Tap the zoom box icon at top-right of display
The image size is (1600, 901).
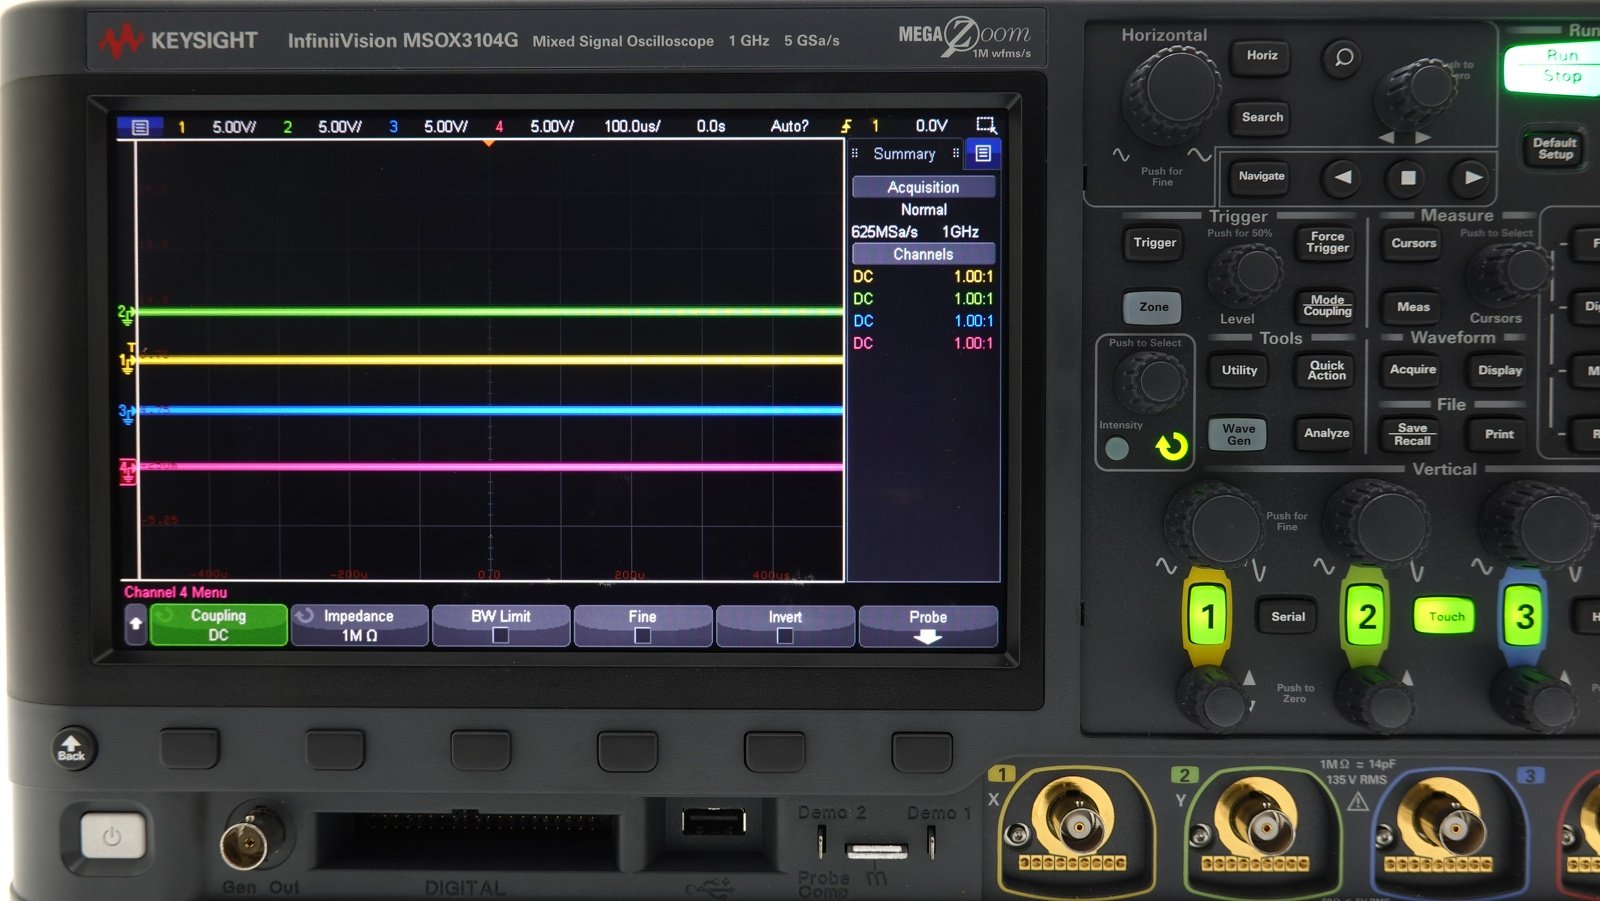(x=986, y=125)
